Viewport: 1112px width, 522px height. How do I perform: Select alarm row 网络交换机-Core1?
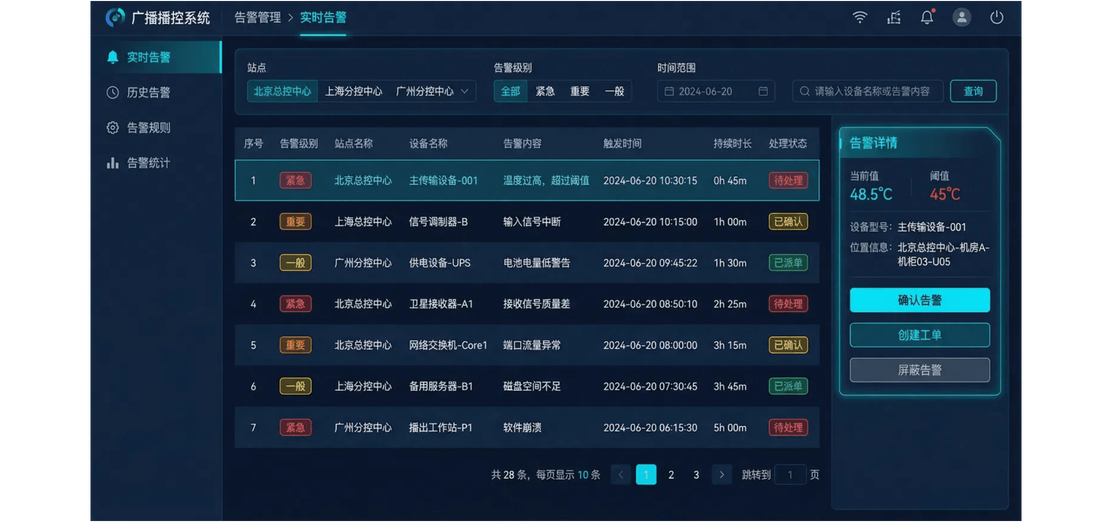pyautogui.click(x=527, y=345)
